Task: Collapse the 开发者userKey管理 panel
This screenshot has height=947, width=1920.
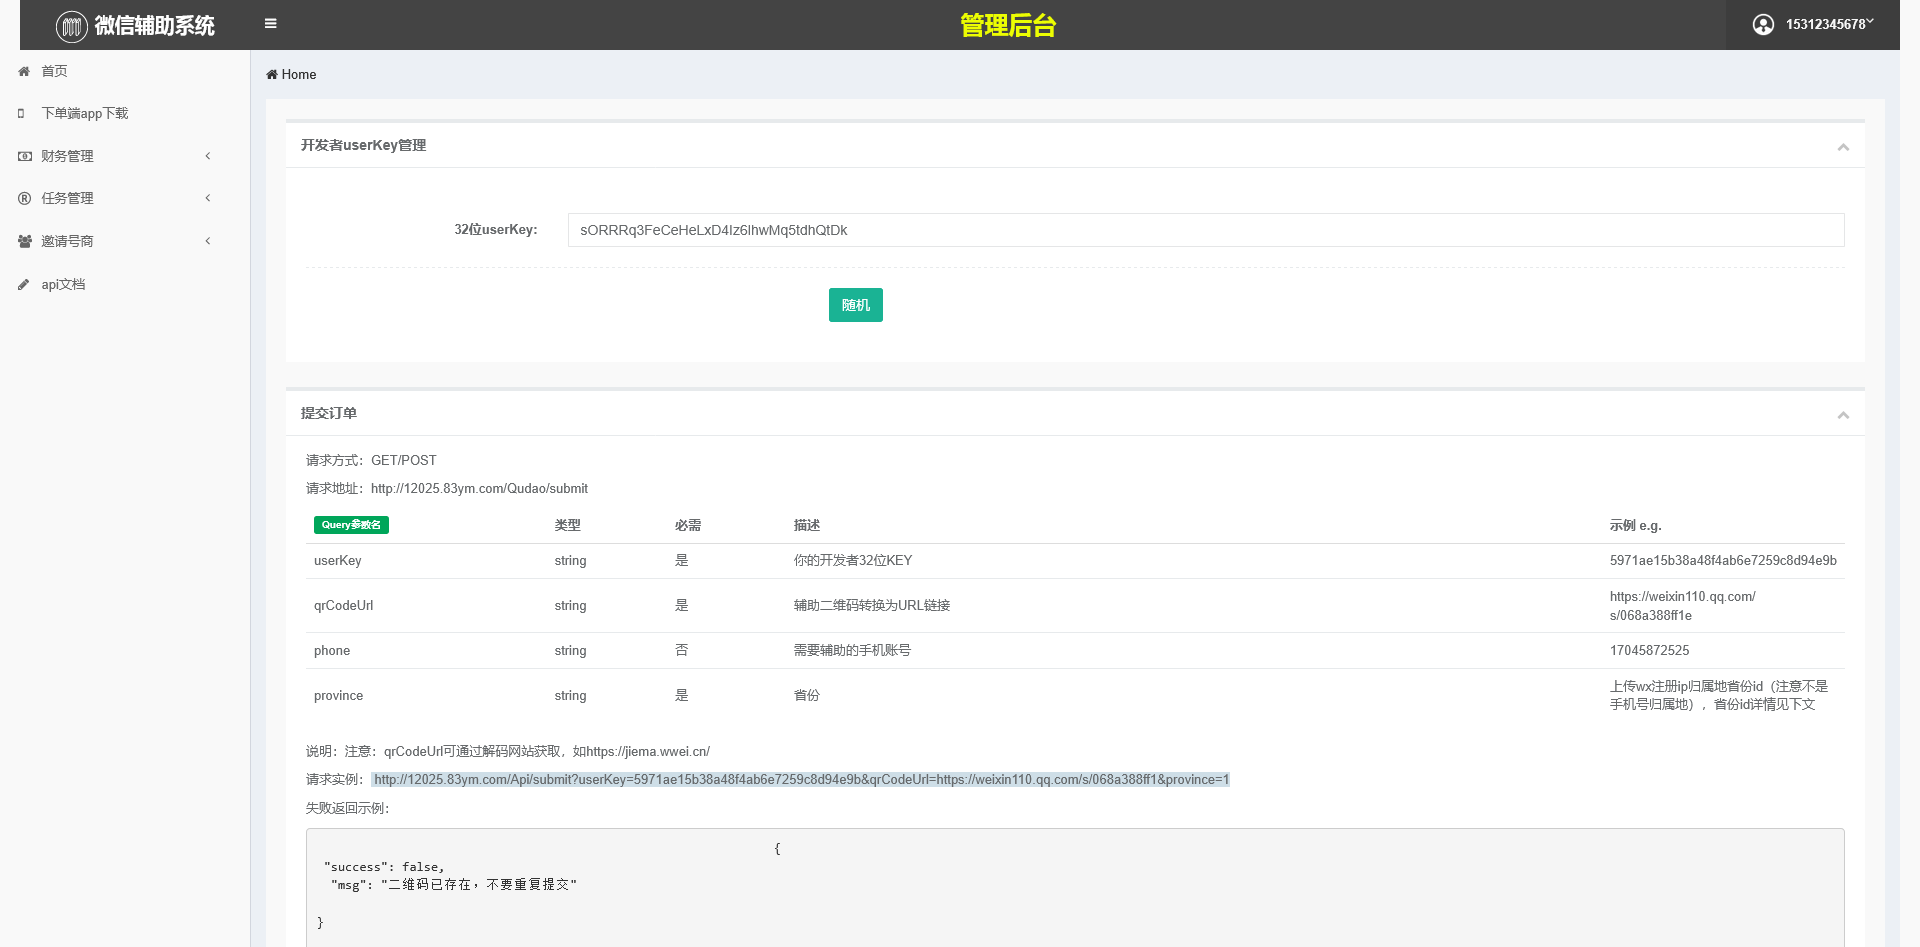Action: pos(1843,147)
